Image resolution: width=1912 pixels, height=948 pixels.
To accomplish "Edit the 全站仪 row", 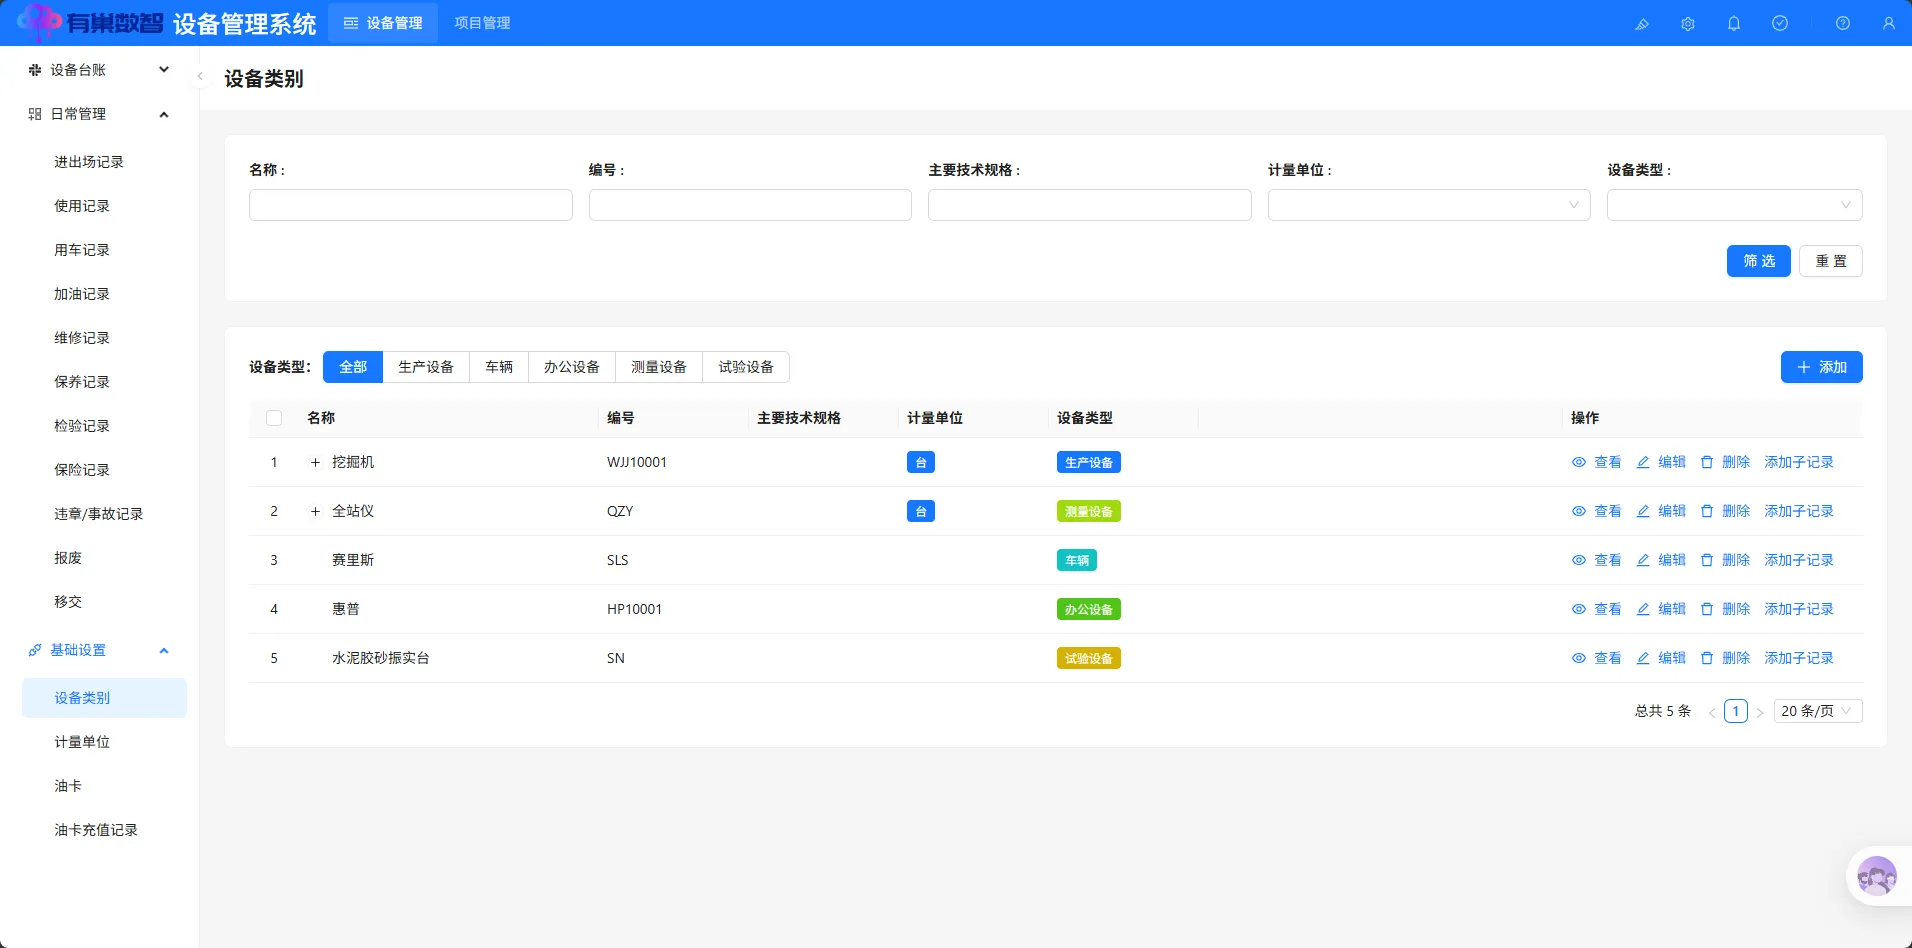I will point(1661,511).
